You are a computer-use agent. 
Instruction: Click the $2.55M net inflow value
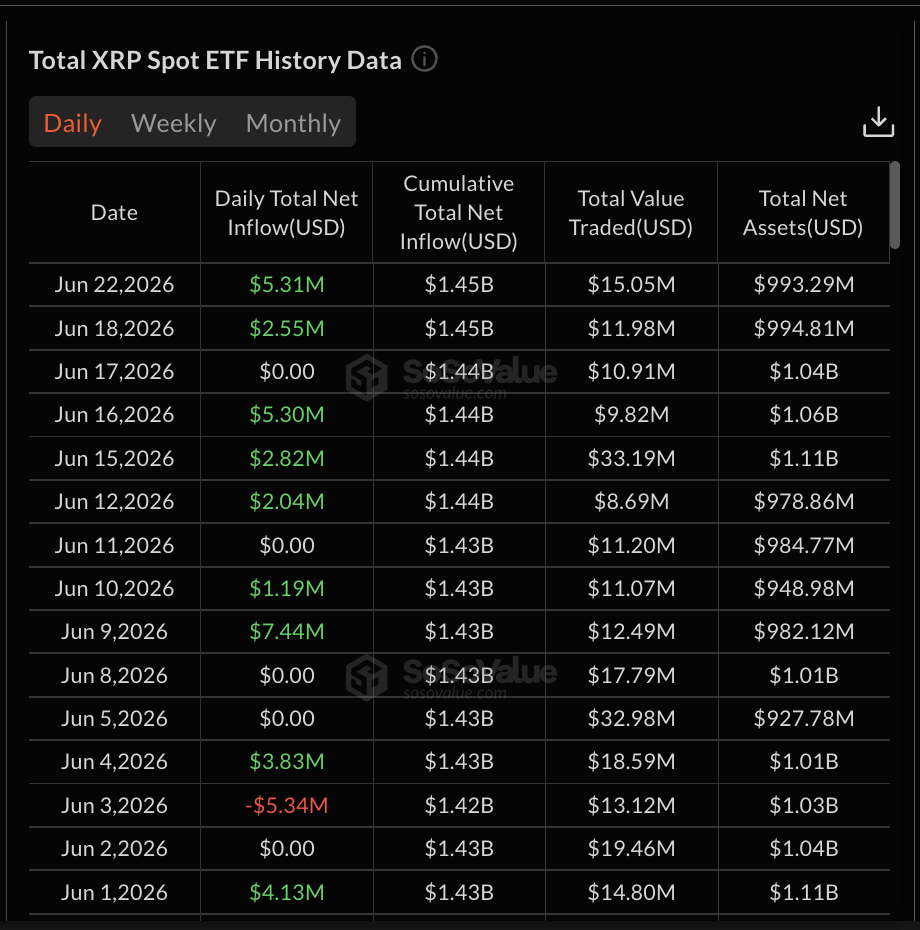[x=286, y=328]
